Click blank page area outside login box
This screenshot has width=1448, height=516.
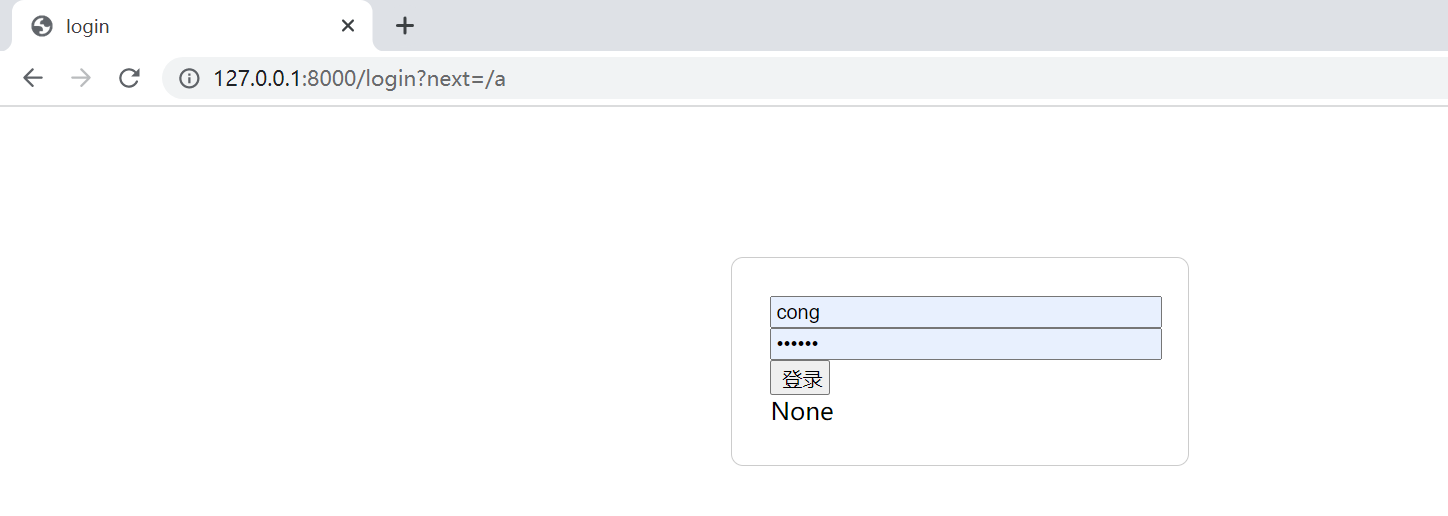click(350, 350)
